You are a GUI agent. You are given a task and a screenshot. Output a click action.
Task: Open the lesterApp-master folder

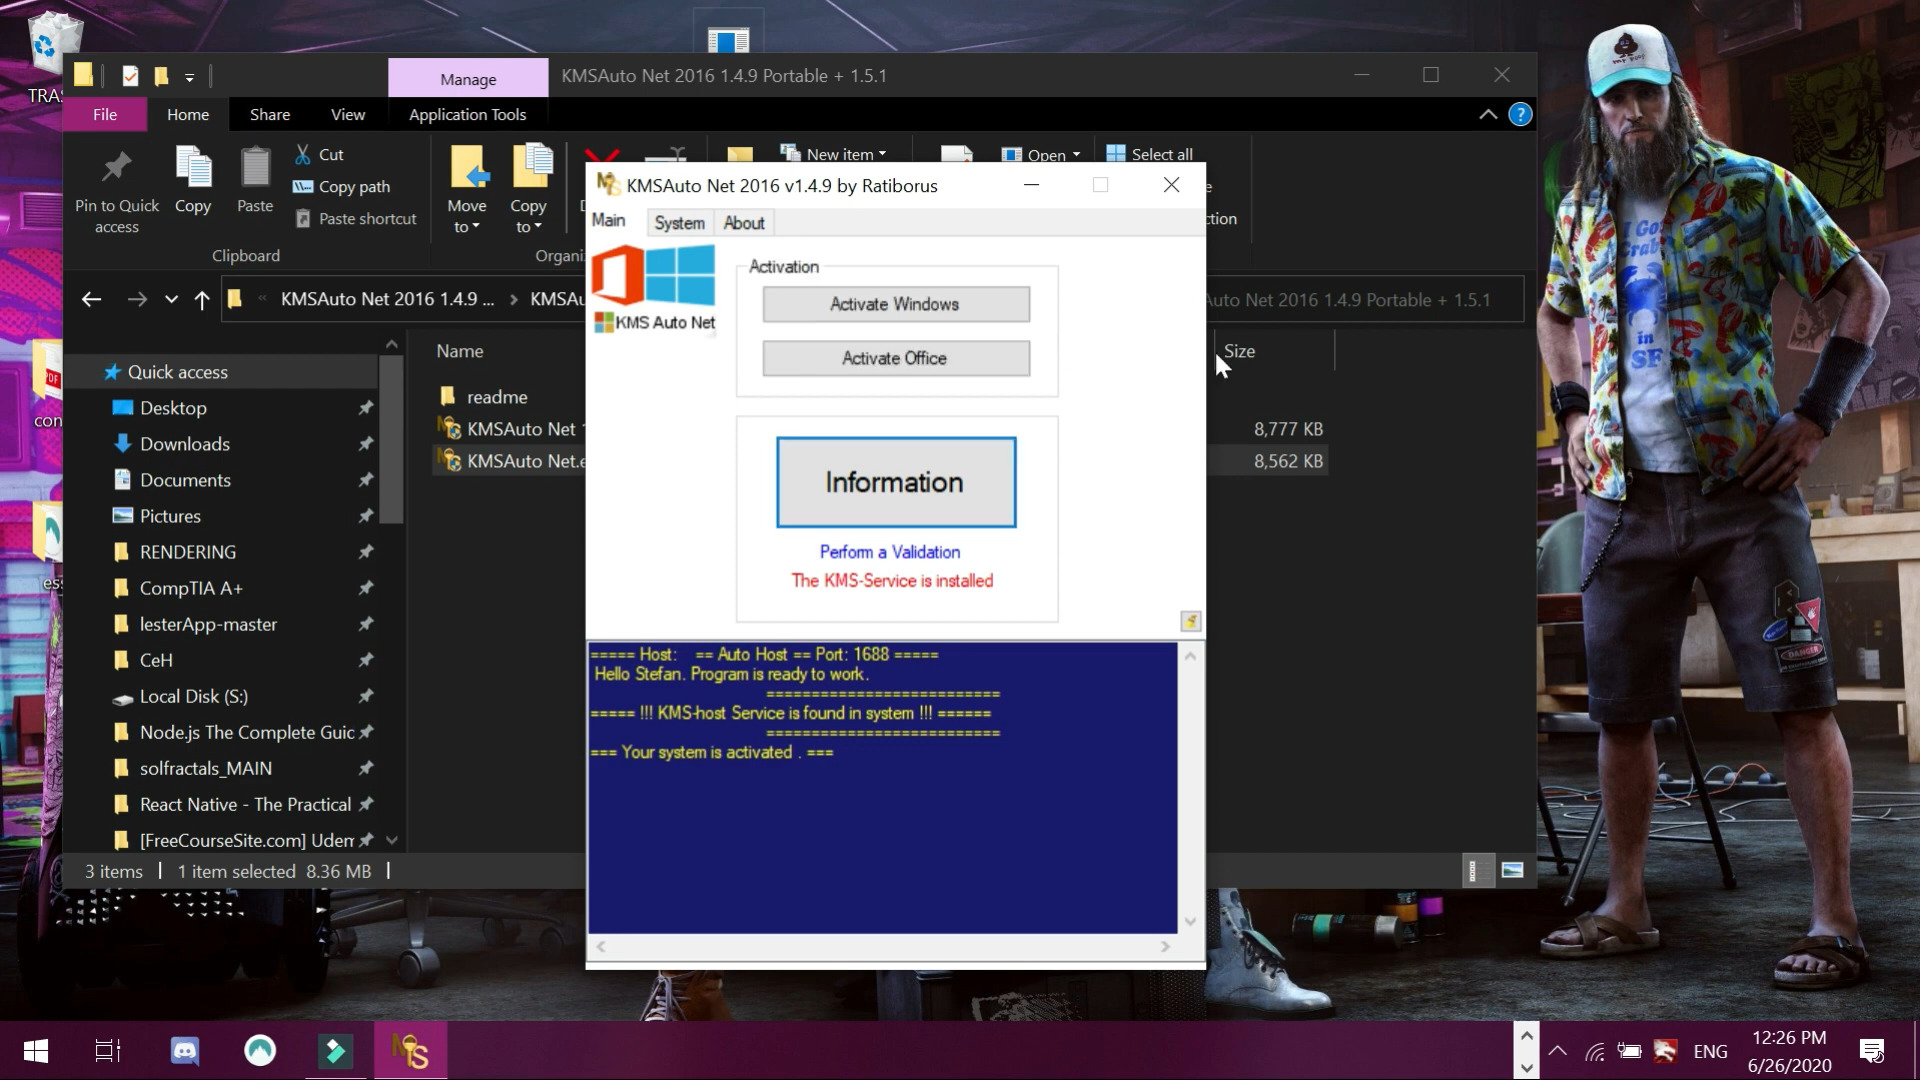click(x=208, y=624)
